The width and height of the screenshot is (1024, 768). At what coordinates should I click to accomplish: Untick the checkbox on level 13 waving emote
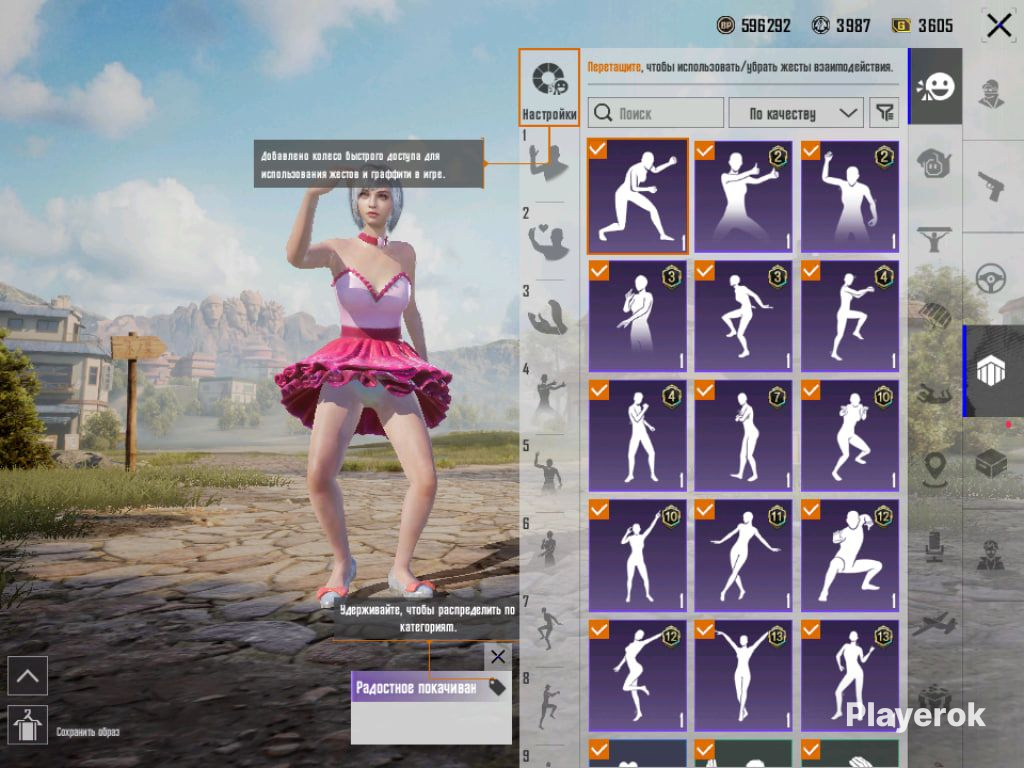coord(810,630)
